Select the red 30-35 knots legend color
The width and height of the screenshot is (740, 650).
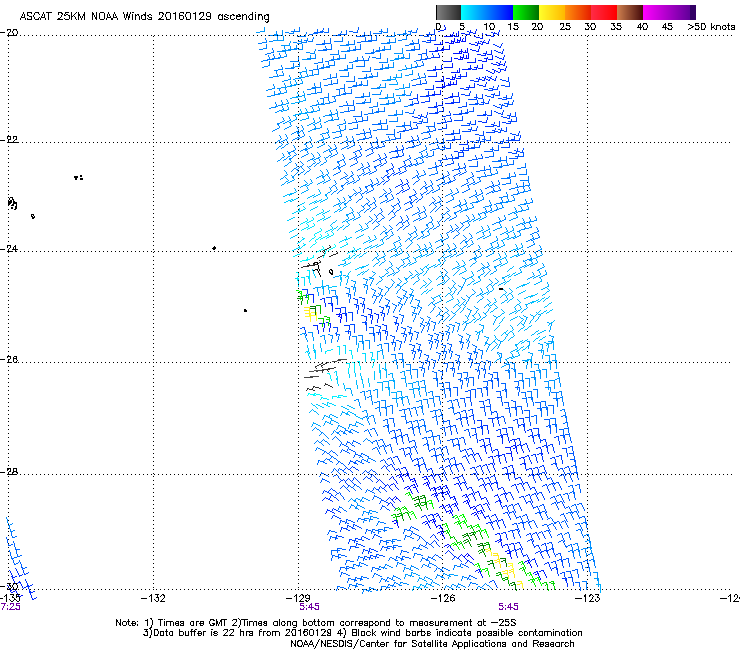[604, 12]
